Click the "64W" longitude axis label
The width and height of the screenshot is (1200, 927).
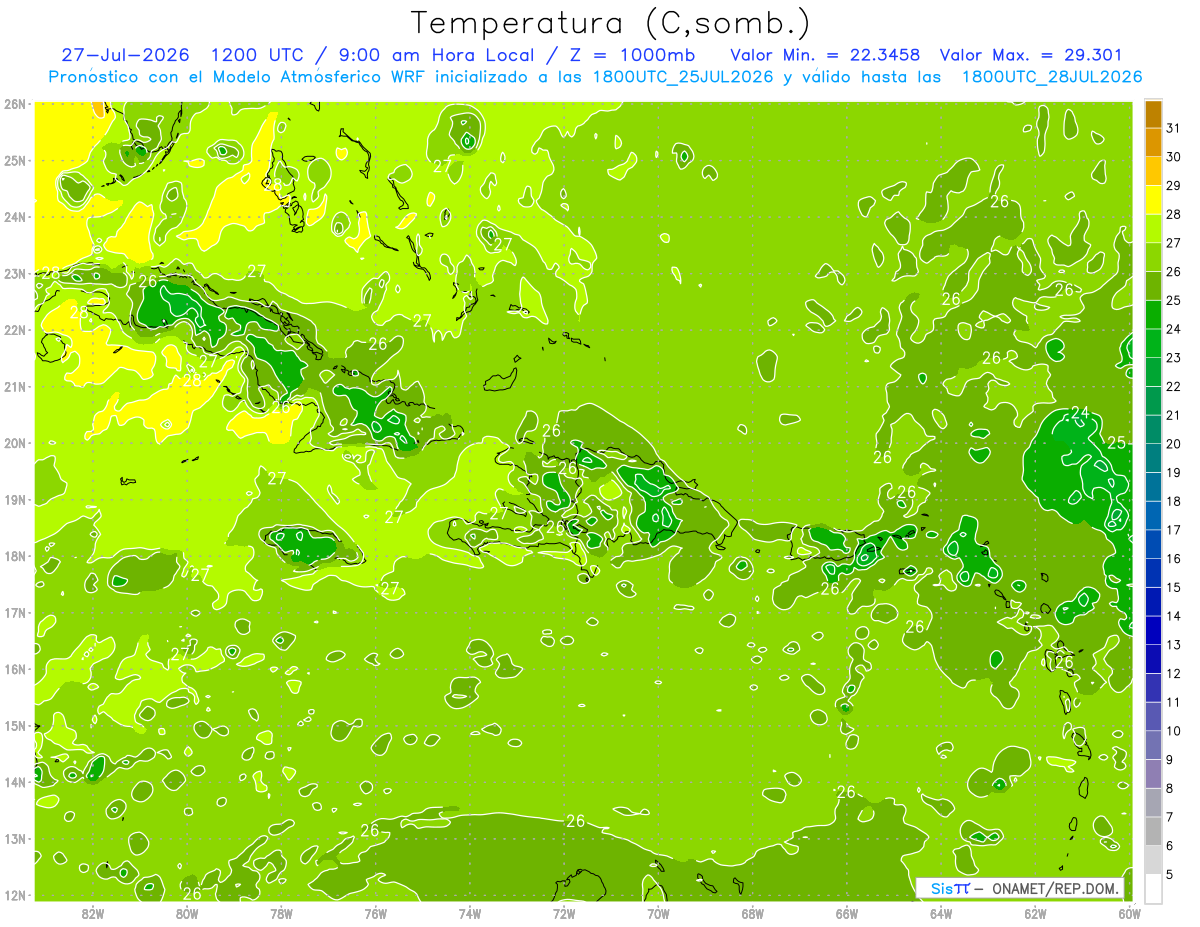[x=941, y=913]
